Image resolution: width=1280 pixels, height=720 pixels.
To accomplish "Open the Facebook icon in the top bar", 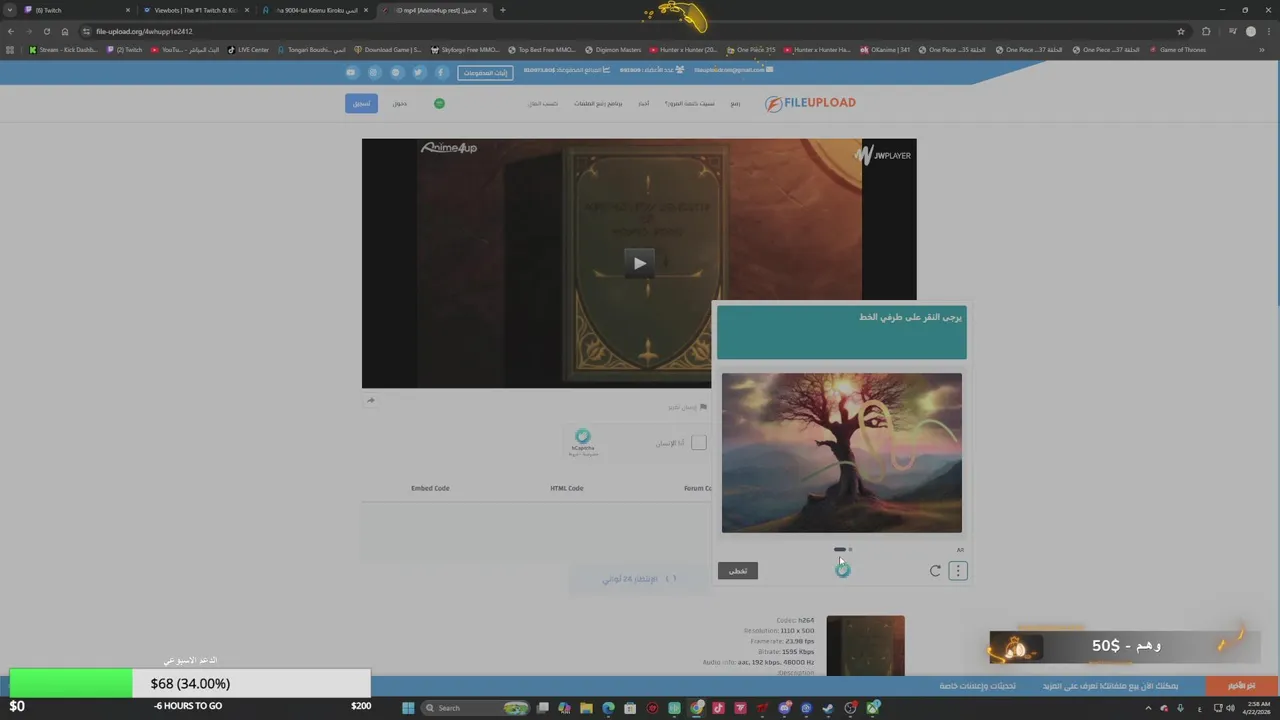I will tap(440, 72).
